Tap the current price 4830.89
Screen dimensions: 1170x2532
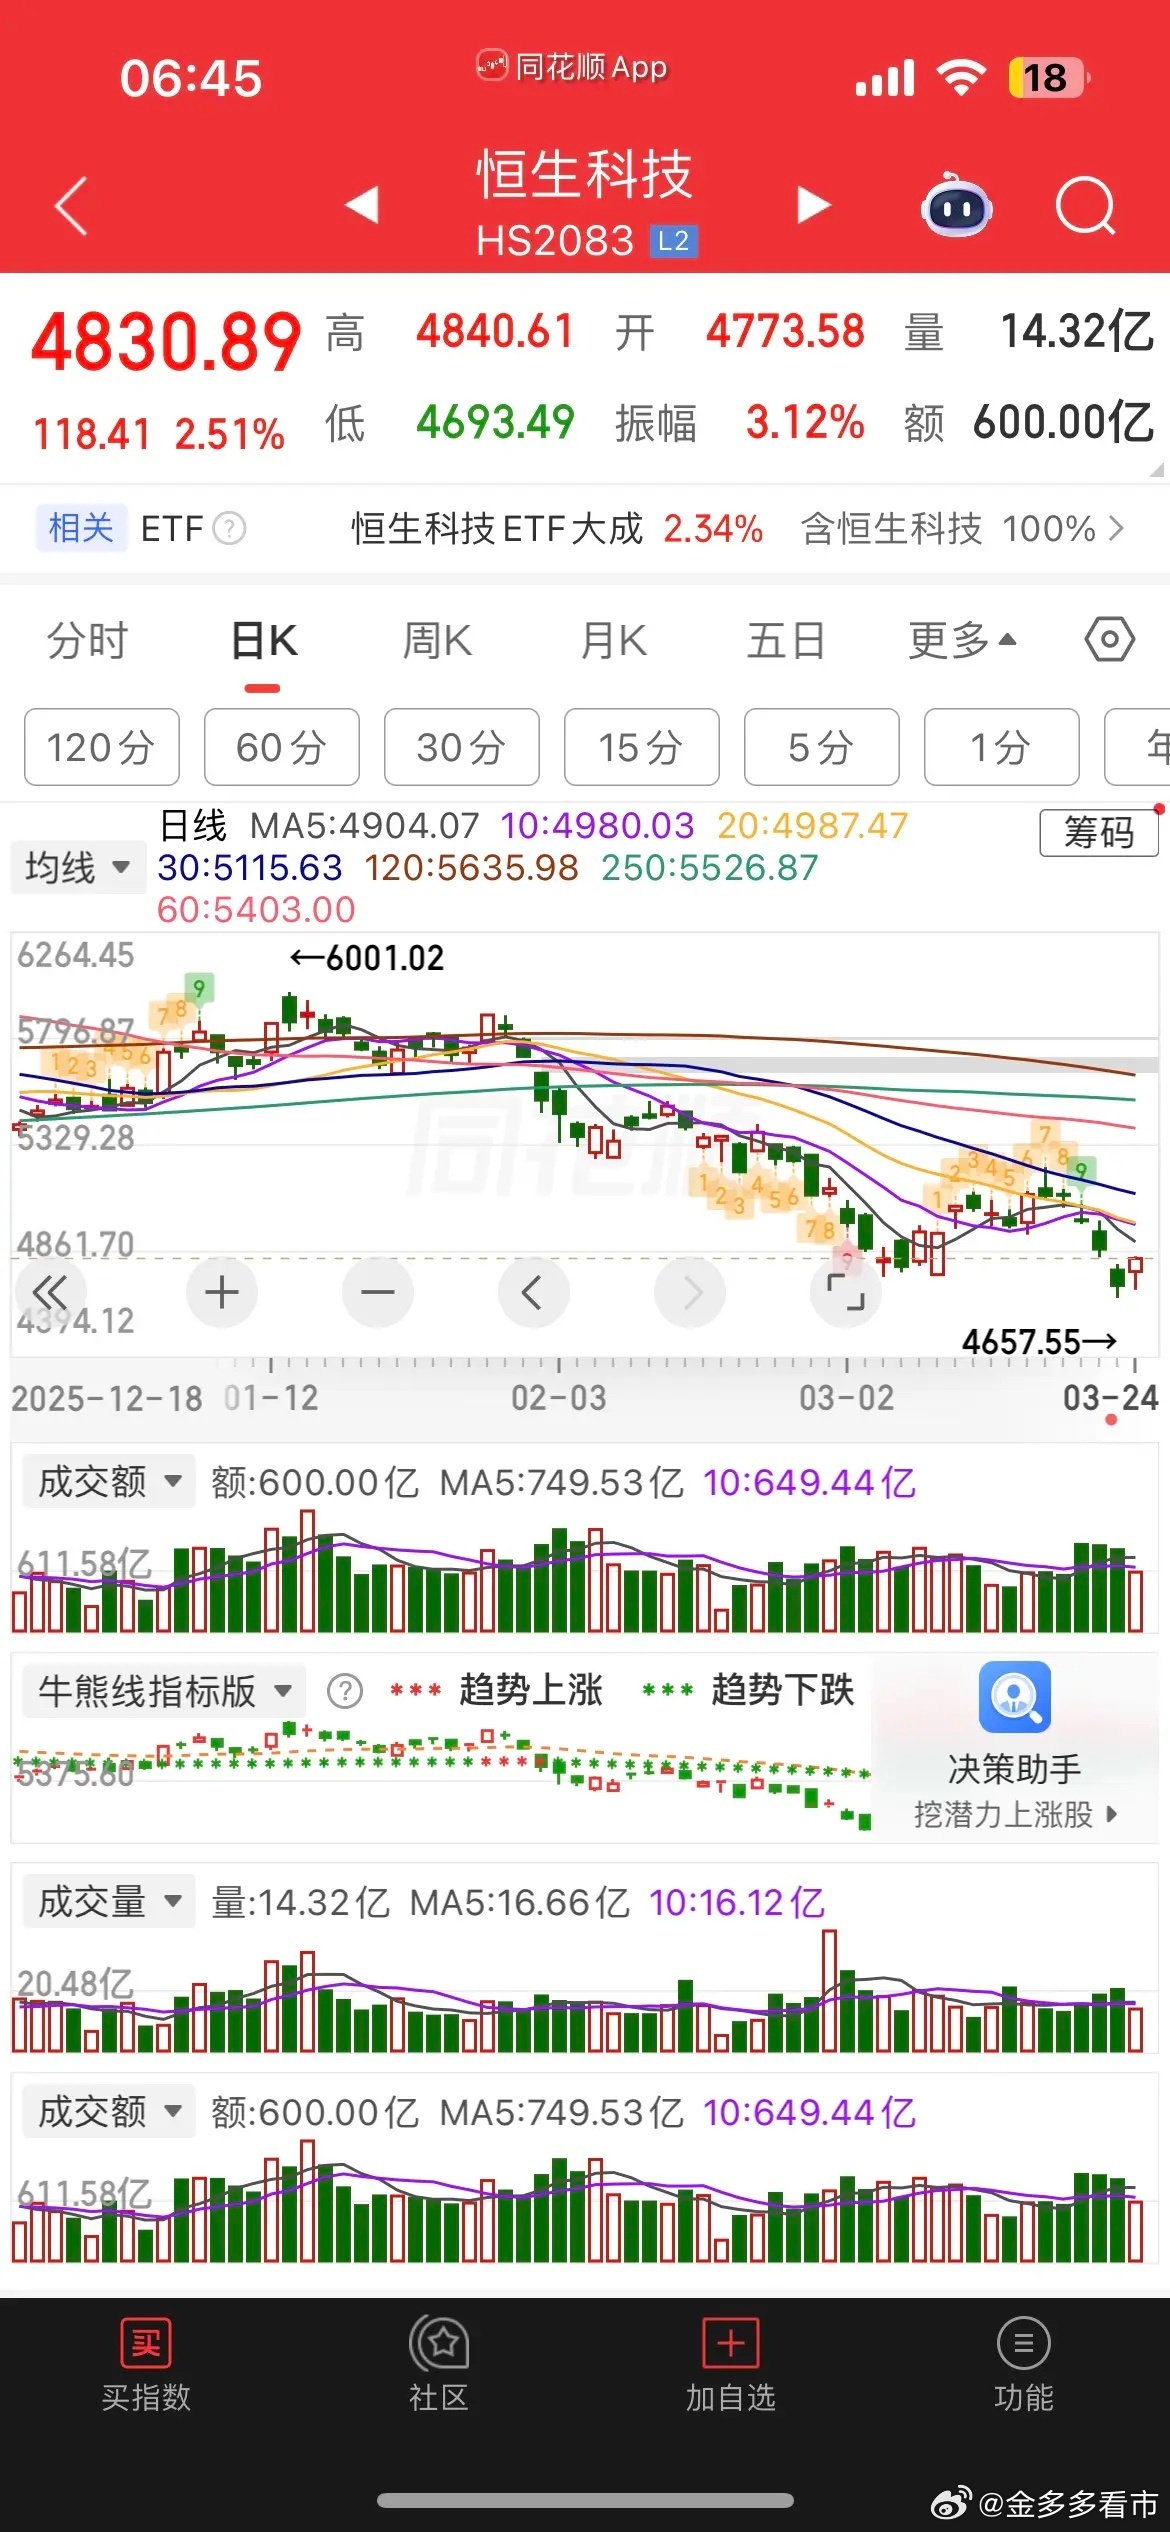coord(166,341)
